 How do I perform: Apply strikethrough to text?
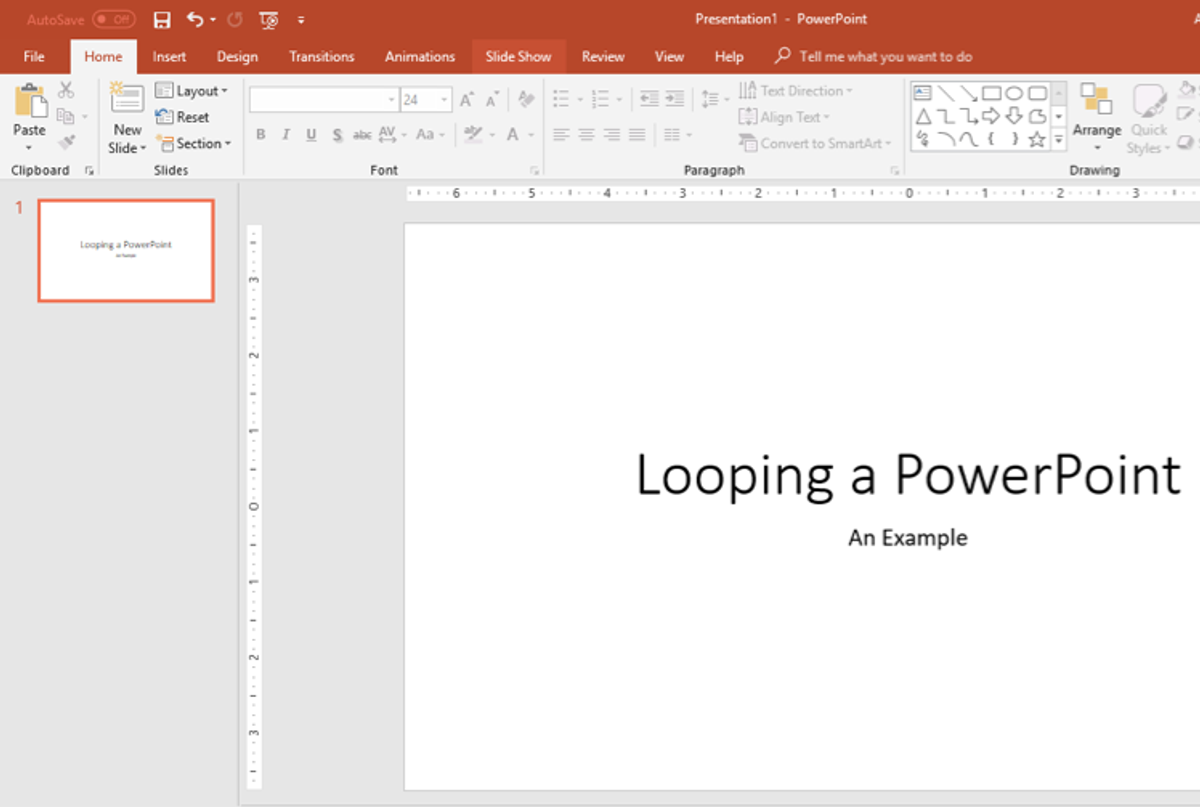pyautogui.click(x=362, y=134)
